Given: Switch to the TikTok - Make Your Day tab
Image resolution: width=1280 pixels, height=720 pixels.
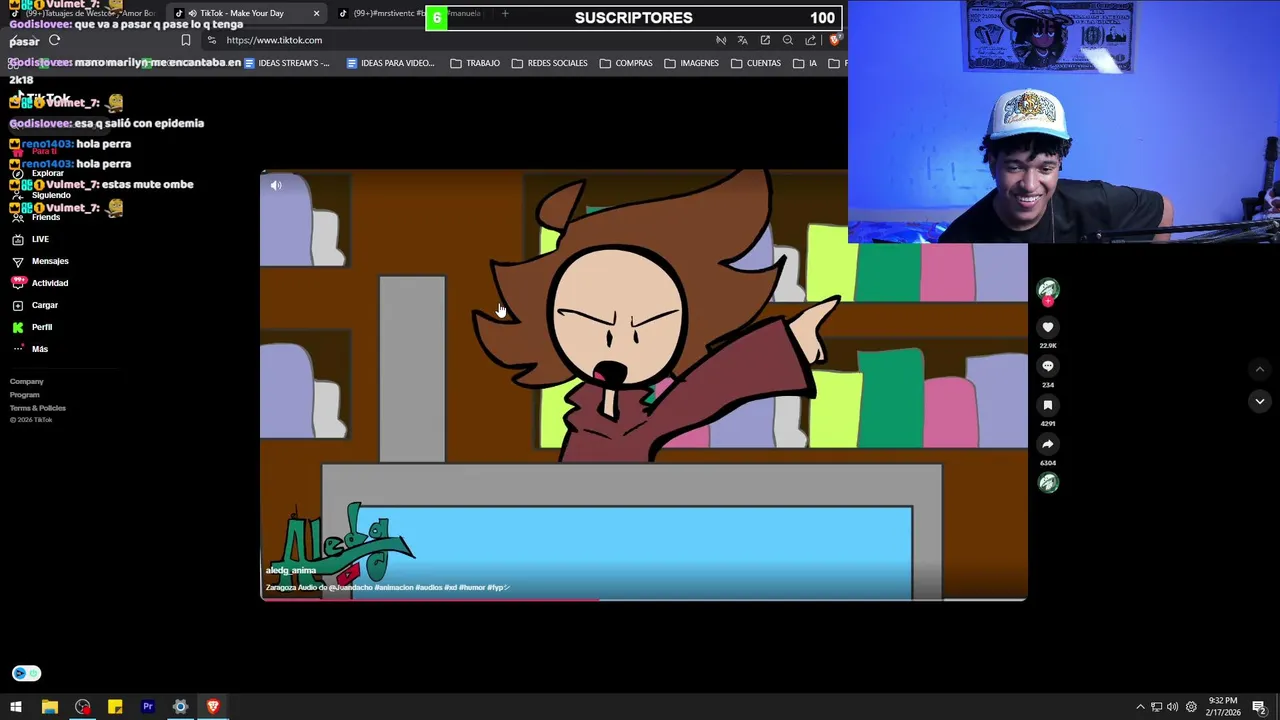Looking at the screenshot, I should (247, 13).
